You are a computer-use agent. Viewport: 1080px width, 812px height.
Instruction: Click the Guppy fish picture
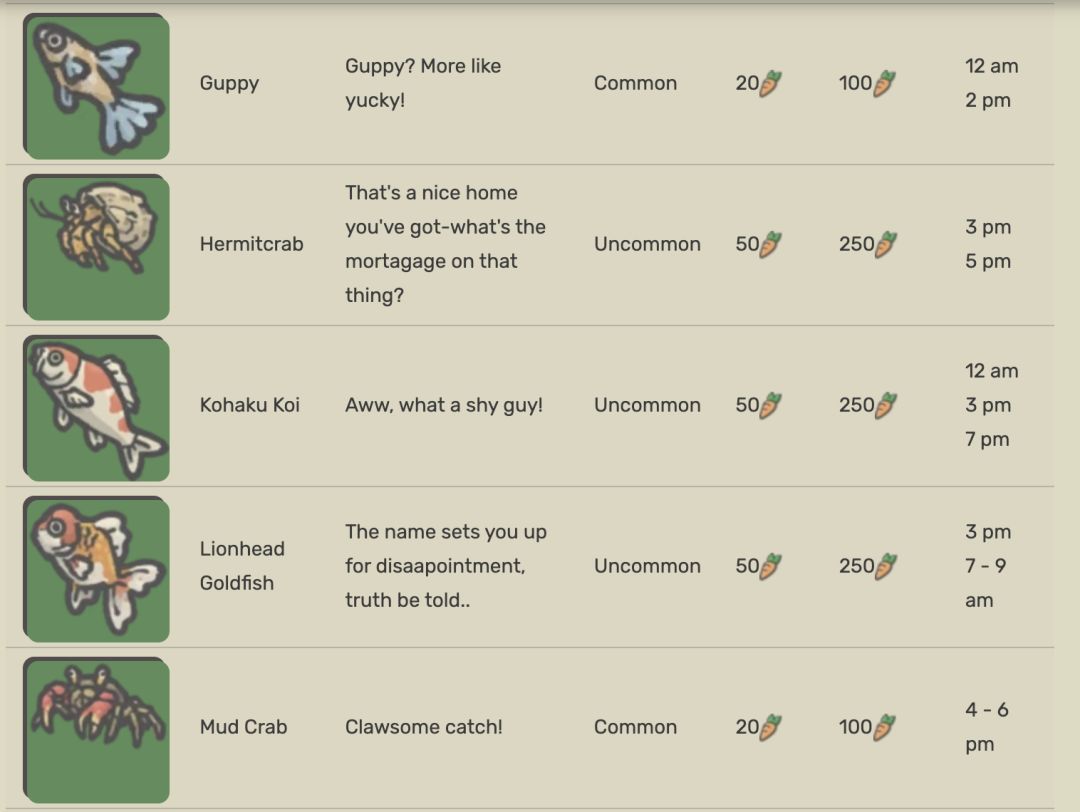pyautogui.click(x=96, y=86)
